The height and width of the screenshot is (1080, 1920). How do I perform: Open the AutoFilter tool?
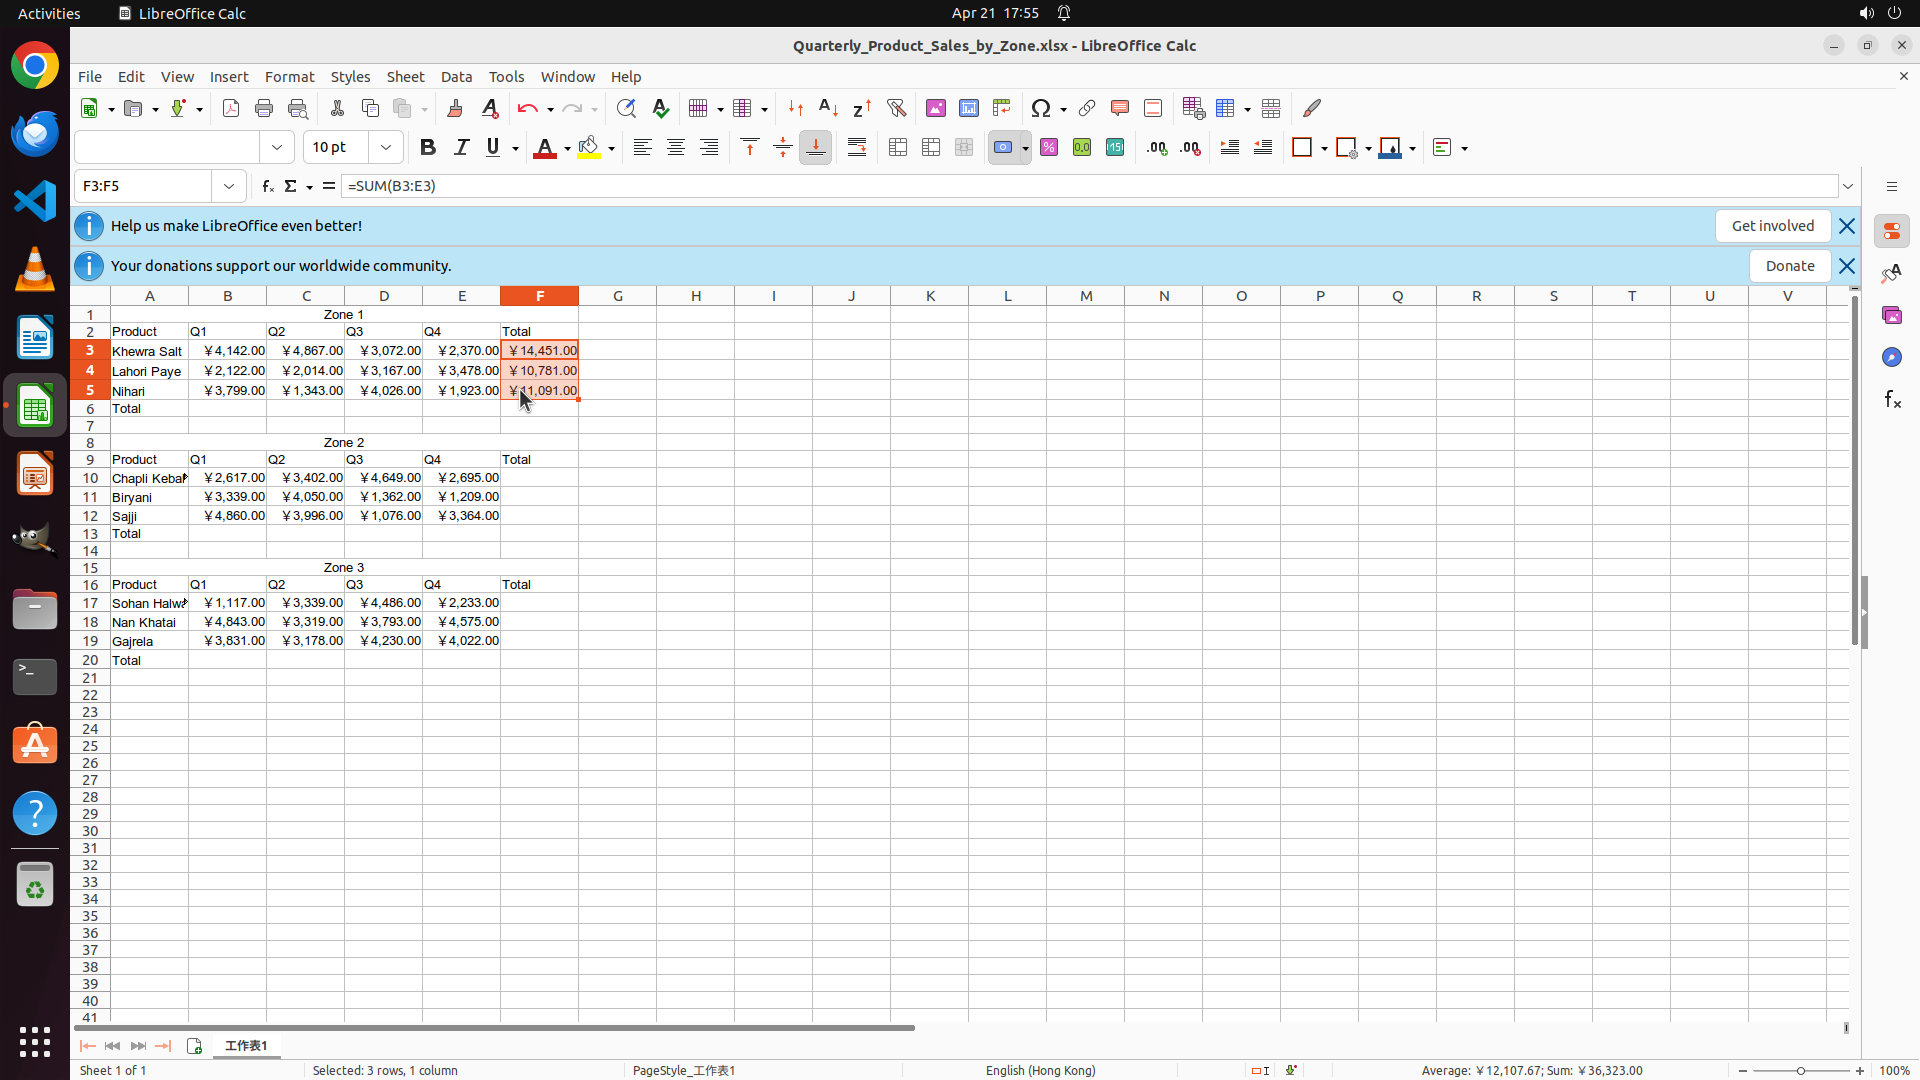[896, 108]
